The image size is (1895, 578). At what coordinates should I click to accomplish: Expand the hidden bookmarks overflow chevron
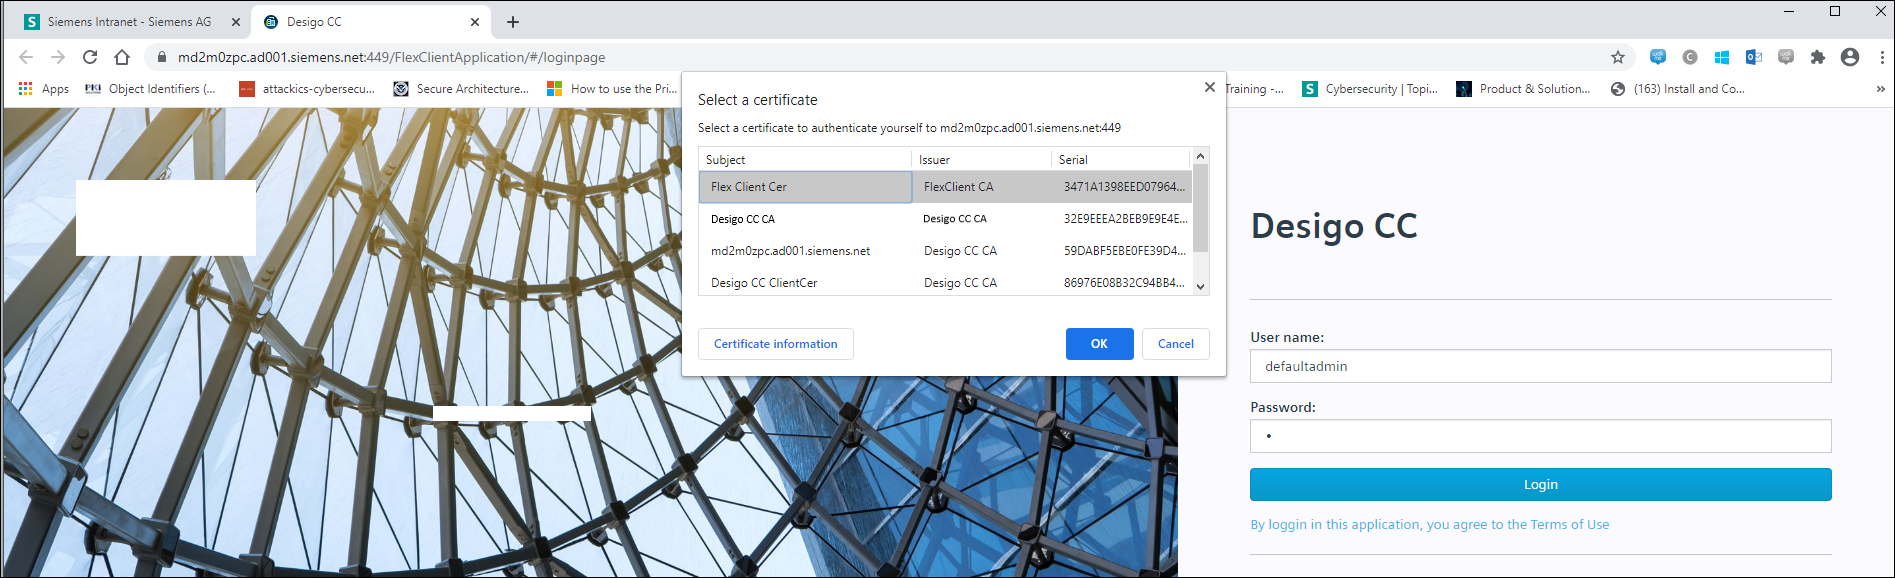point(1880,89)
